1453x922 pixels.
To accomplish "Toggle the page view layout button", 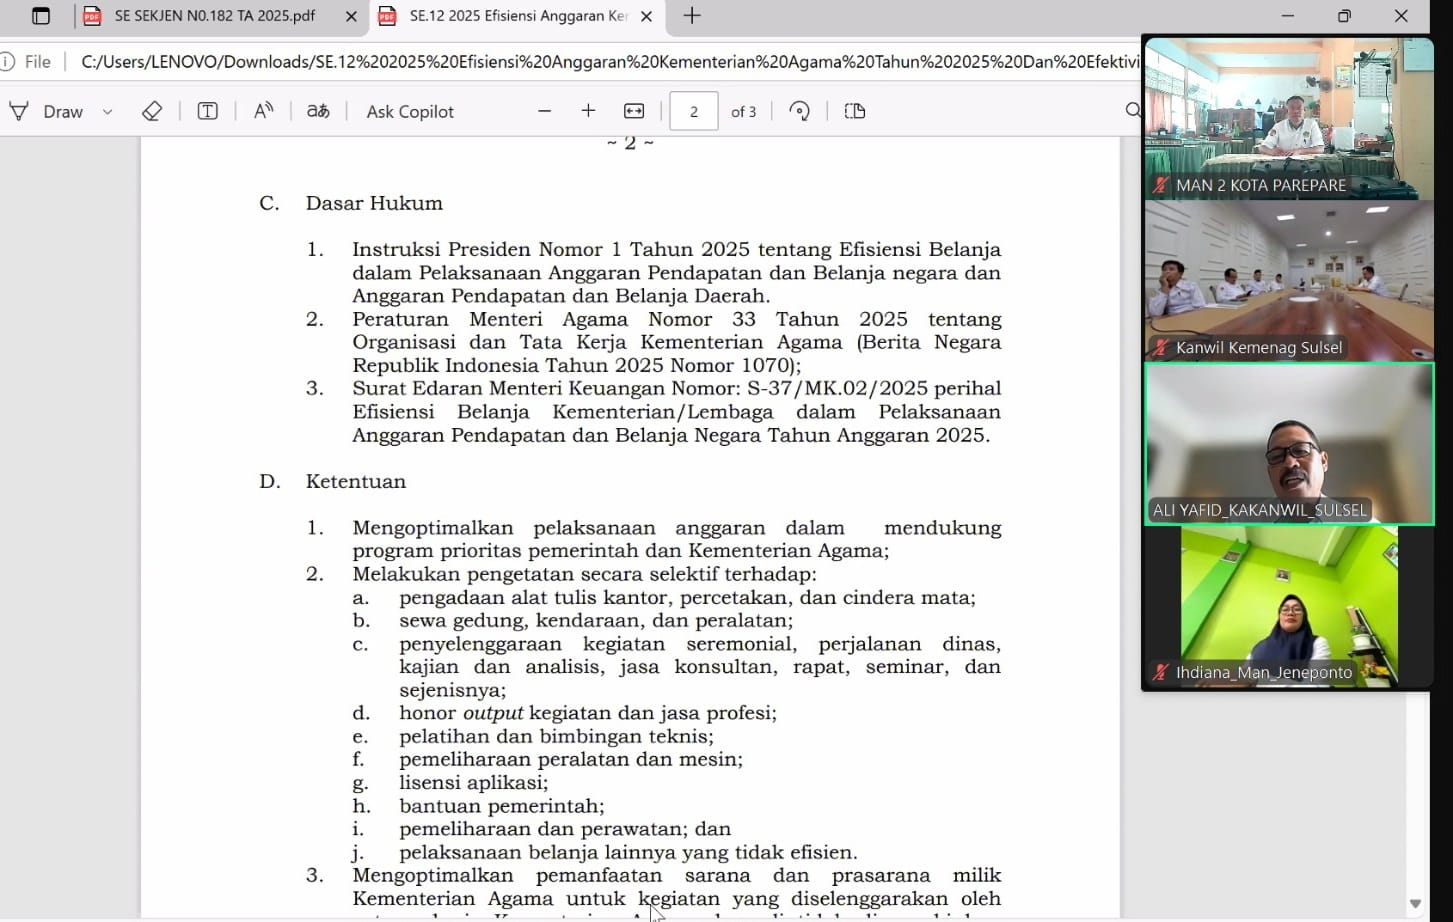I will [855, 111].
